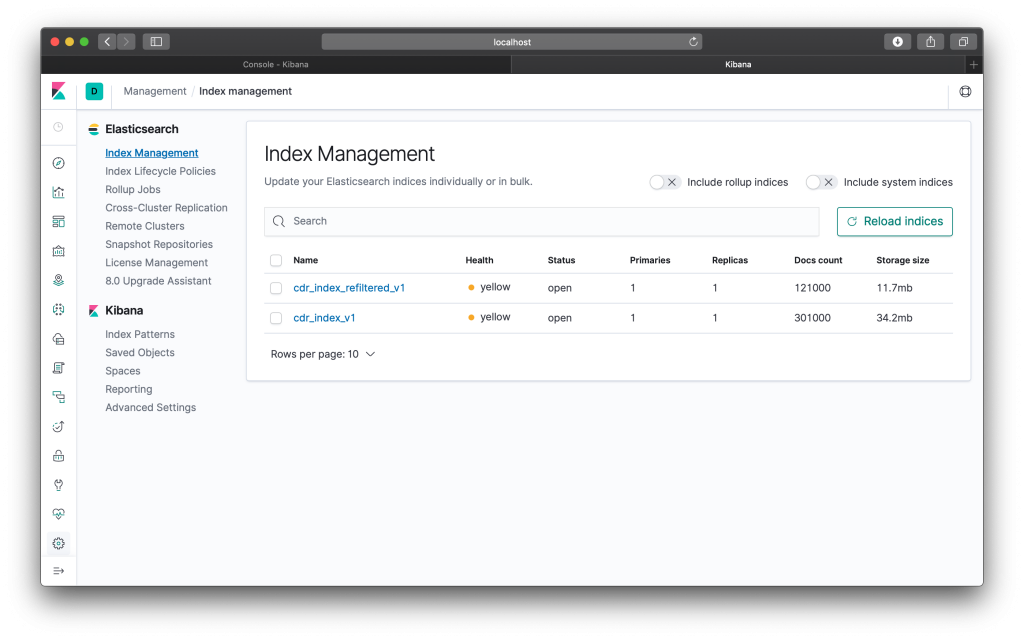This screenshot has width=1024, height=640.
Task: Open Reporting
Action: point(129,389)
